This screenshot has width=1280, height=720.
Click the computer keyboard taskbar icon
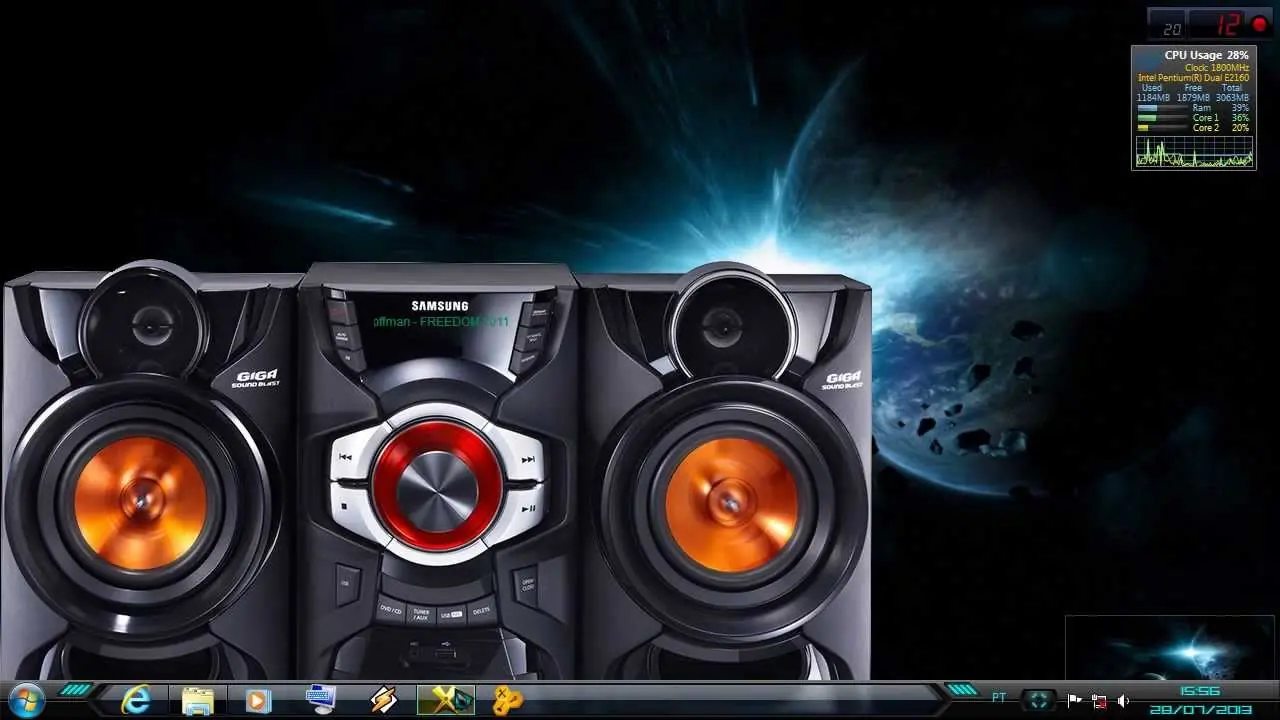320,700
